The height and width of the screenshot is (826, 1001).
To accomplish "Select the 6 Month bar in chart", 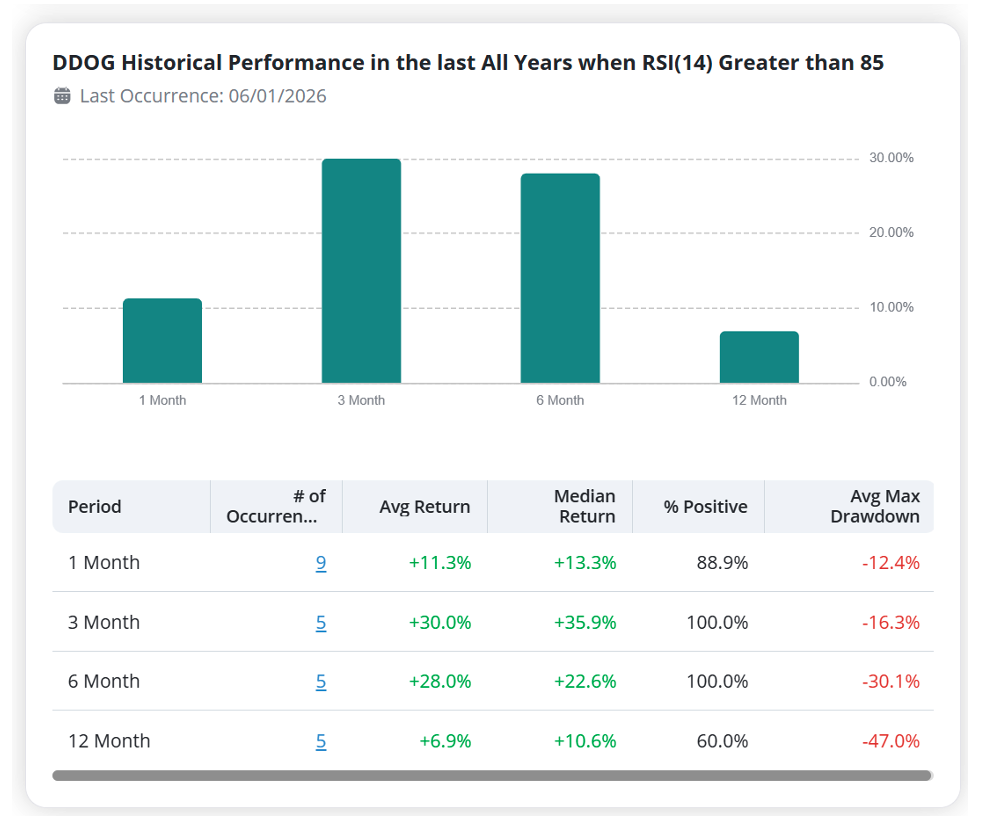I will click(560, 278).
